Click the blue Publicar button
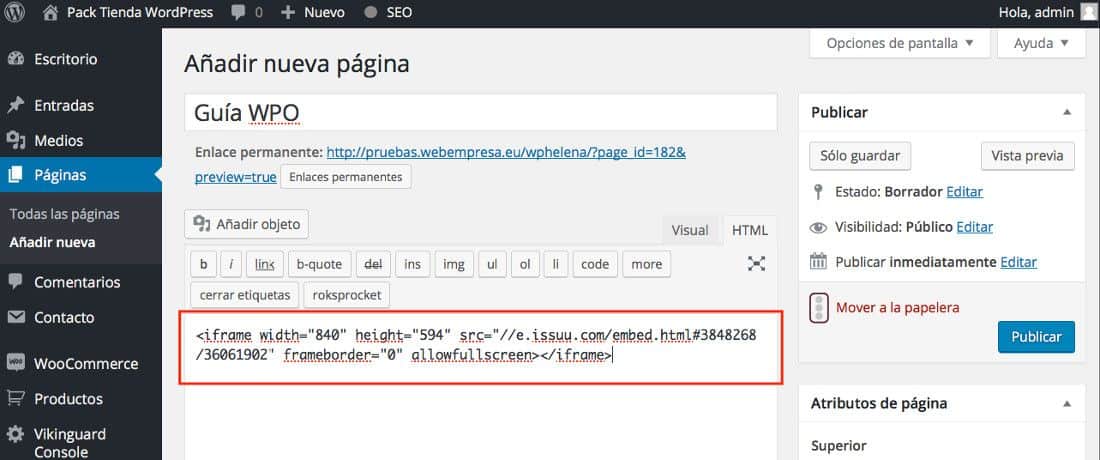Image resolution: width=1100 pixels, height=460 pixels. [1036, 337]
